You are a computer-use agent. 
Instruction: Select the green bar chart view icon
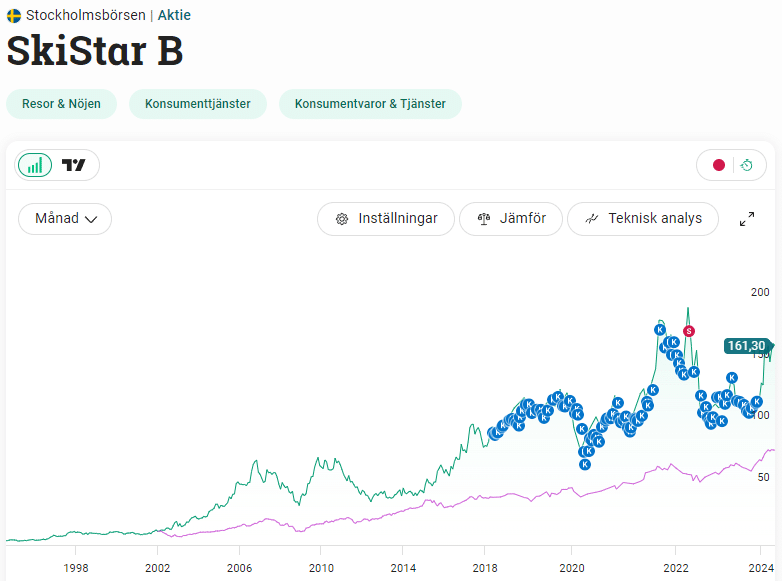click(x=35, y=165)
